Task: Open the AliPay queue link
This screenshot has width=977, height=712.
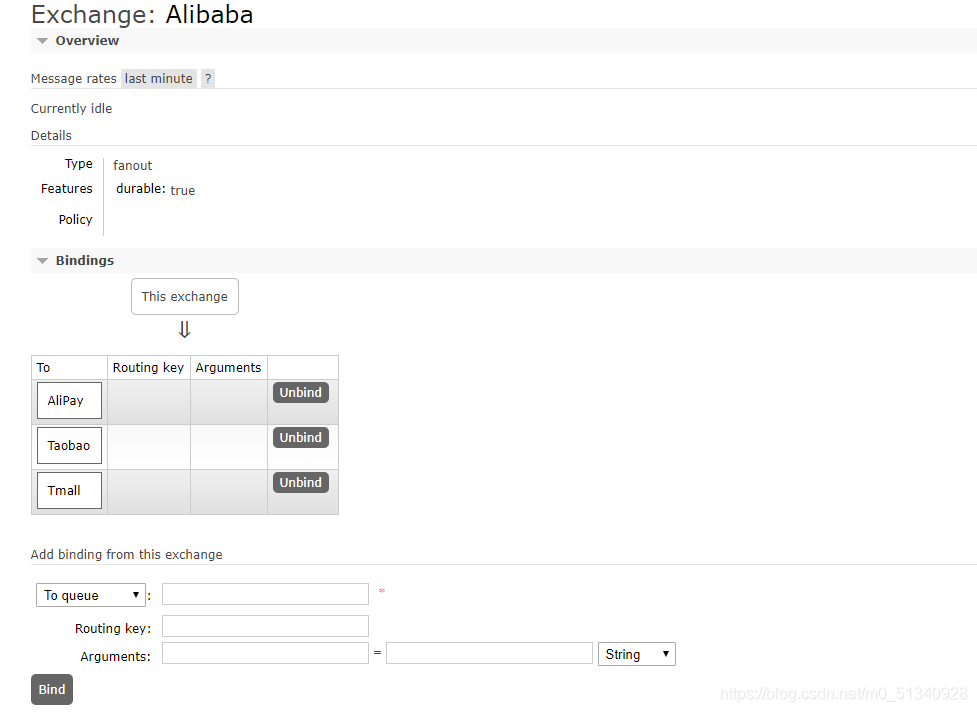Action: tap(69, 401)
